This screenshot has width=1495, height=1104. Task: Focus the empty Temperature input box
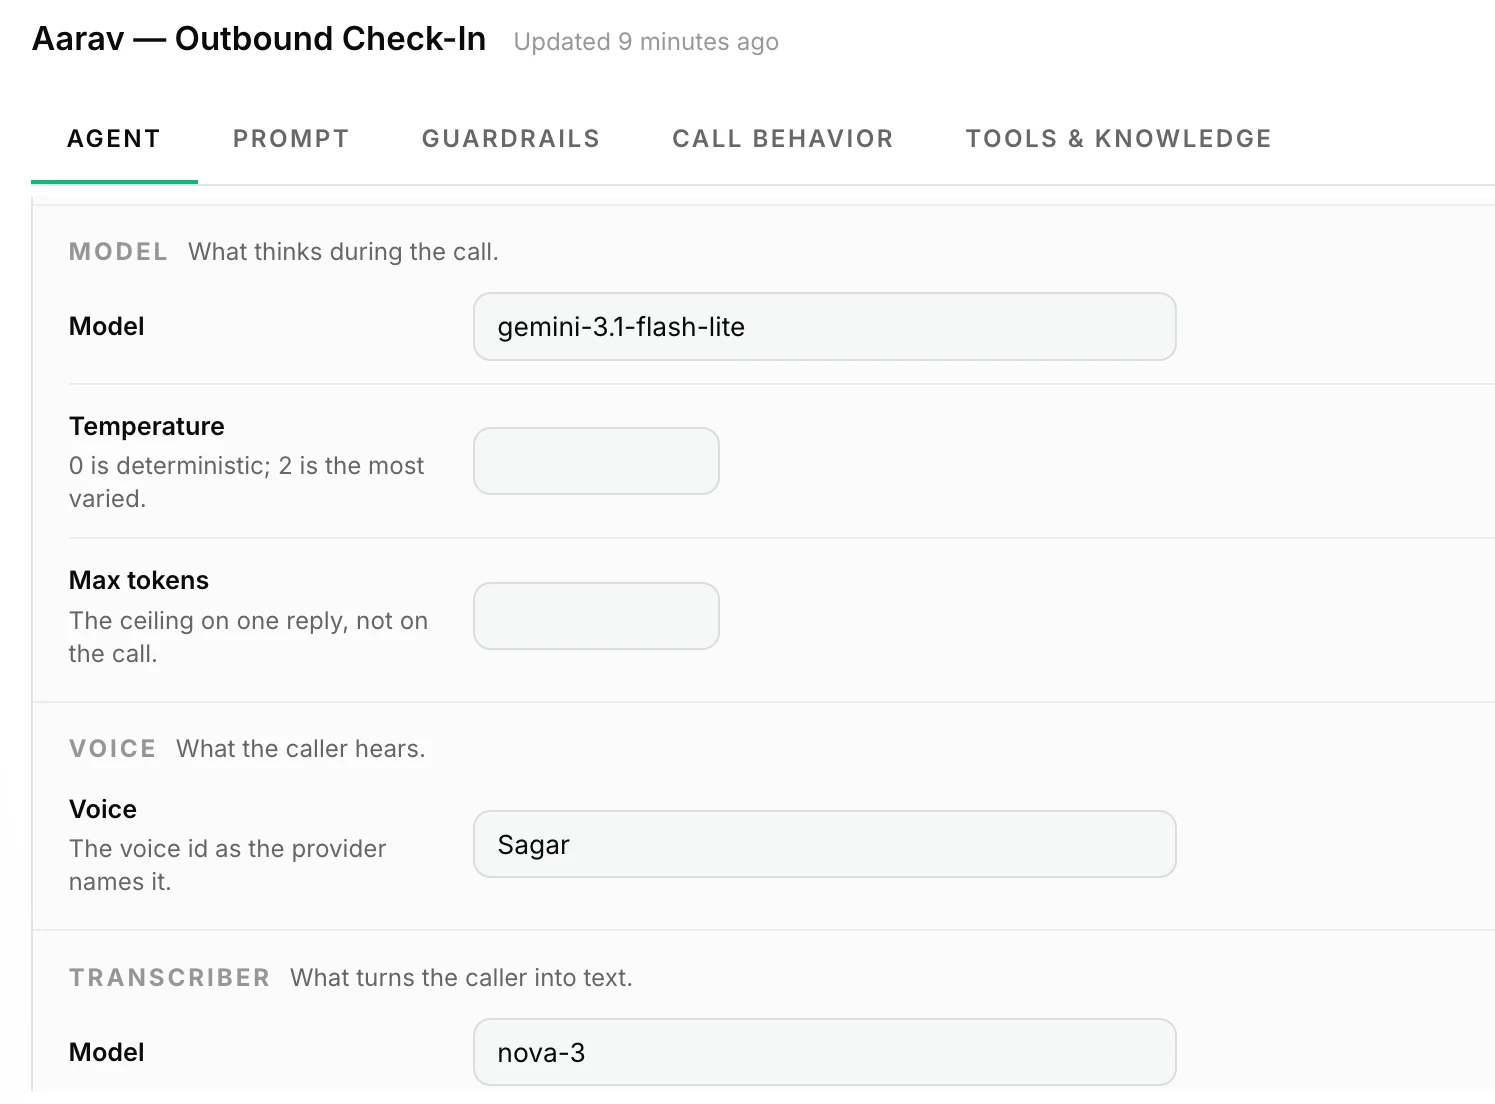pyautogui.click(x=596, y=461)
